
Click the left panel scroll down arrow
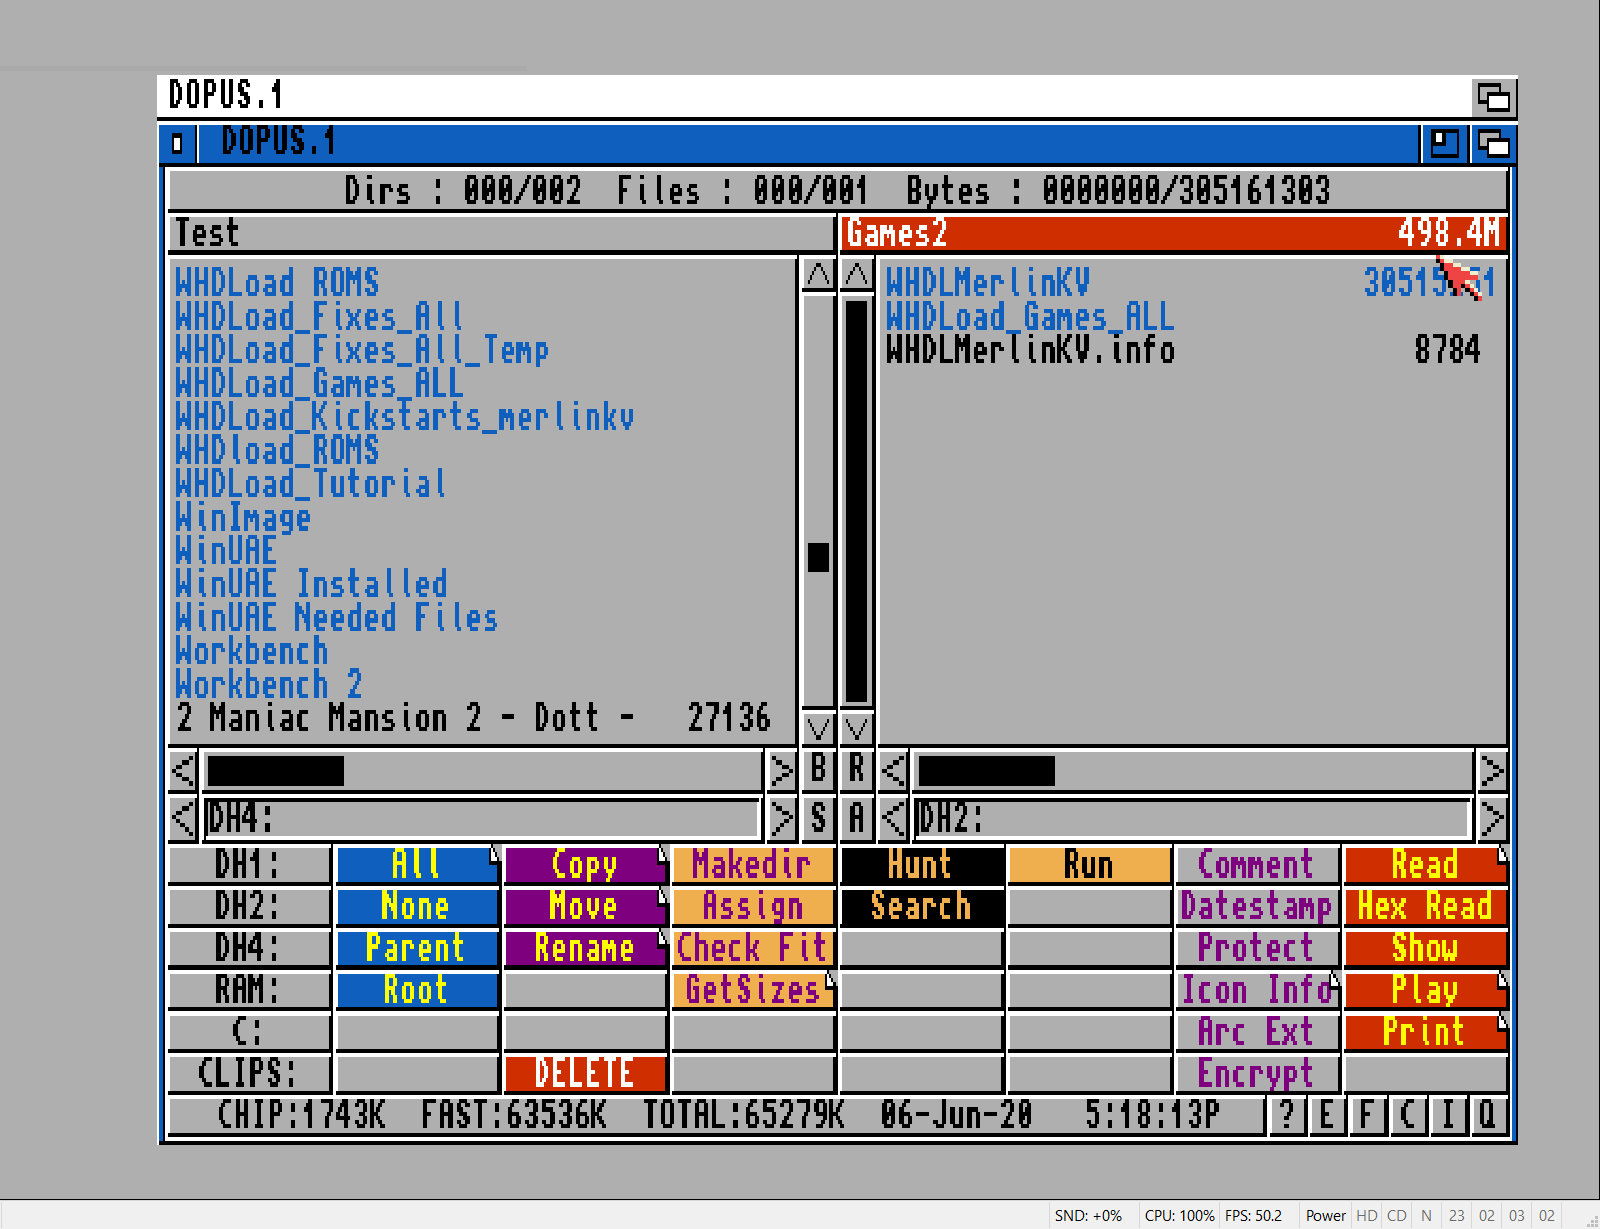click(x=818, y=727)
